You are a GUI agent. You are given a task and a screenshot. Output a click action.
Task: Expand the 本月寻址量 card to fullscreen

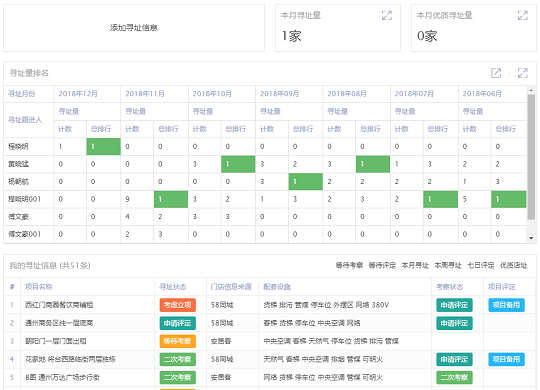(387, 15)
